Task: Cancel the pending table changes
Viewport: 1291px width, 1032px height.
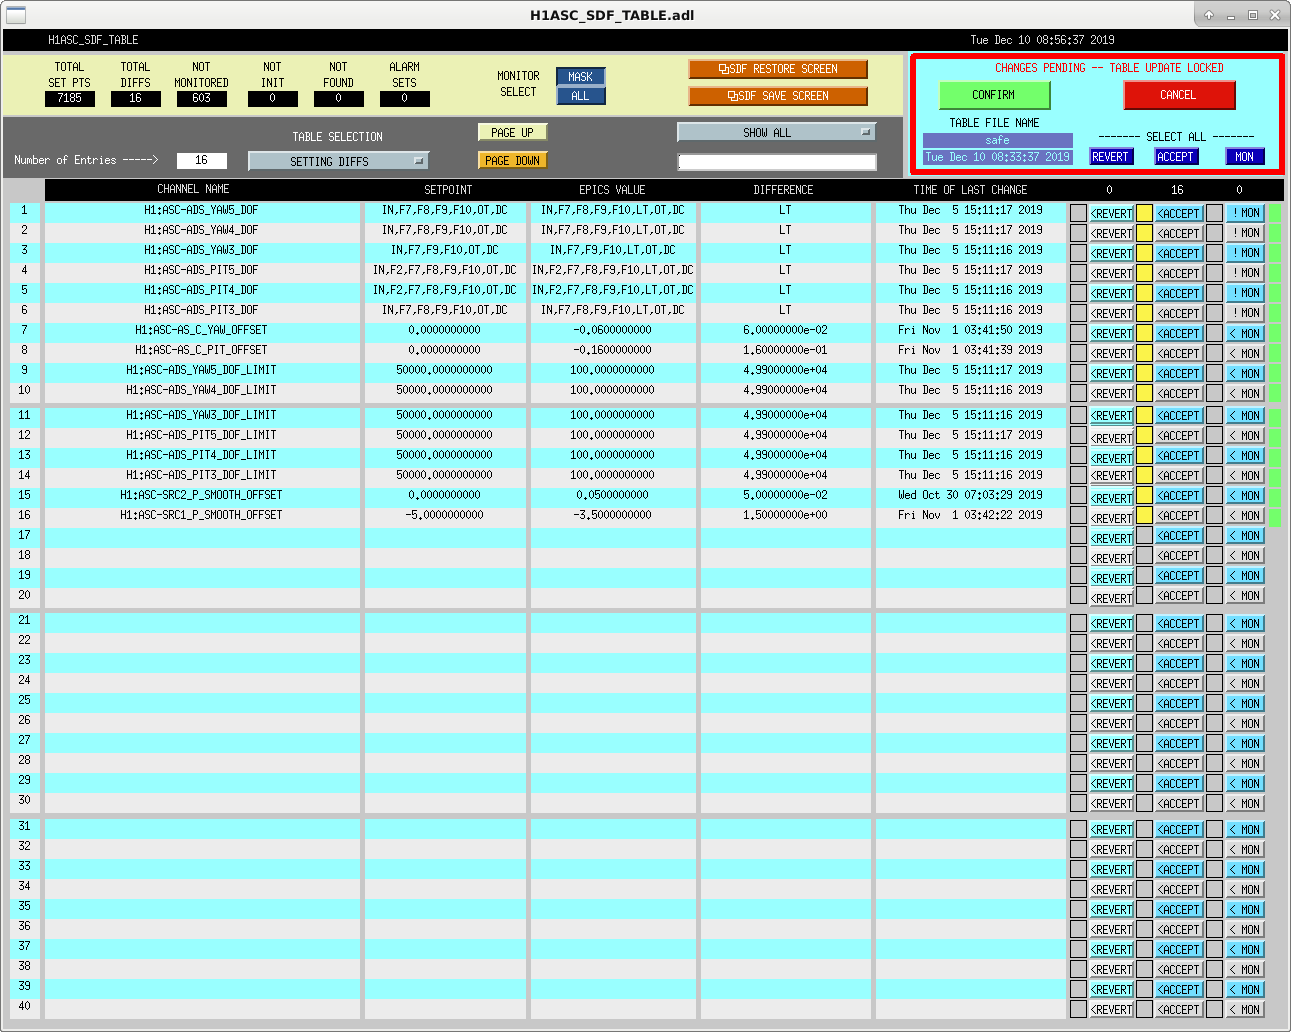Action: pyautogui.click(x=1179, y=95)
